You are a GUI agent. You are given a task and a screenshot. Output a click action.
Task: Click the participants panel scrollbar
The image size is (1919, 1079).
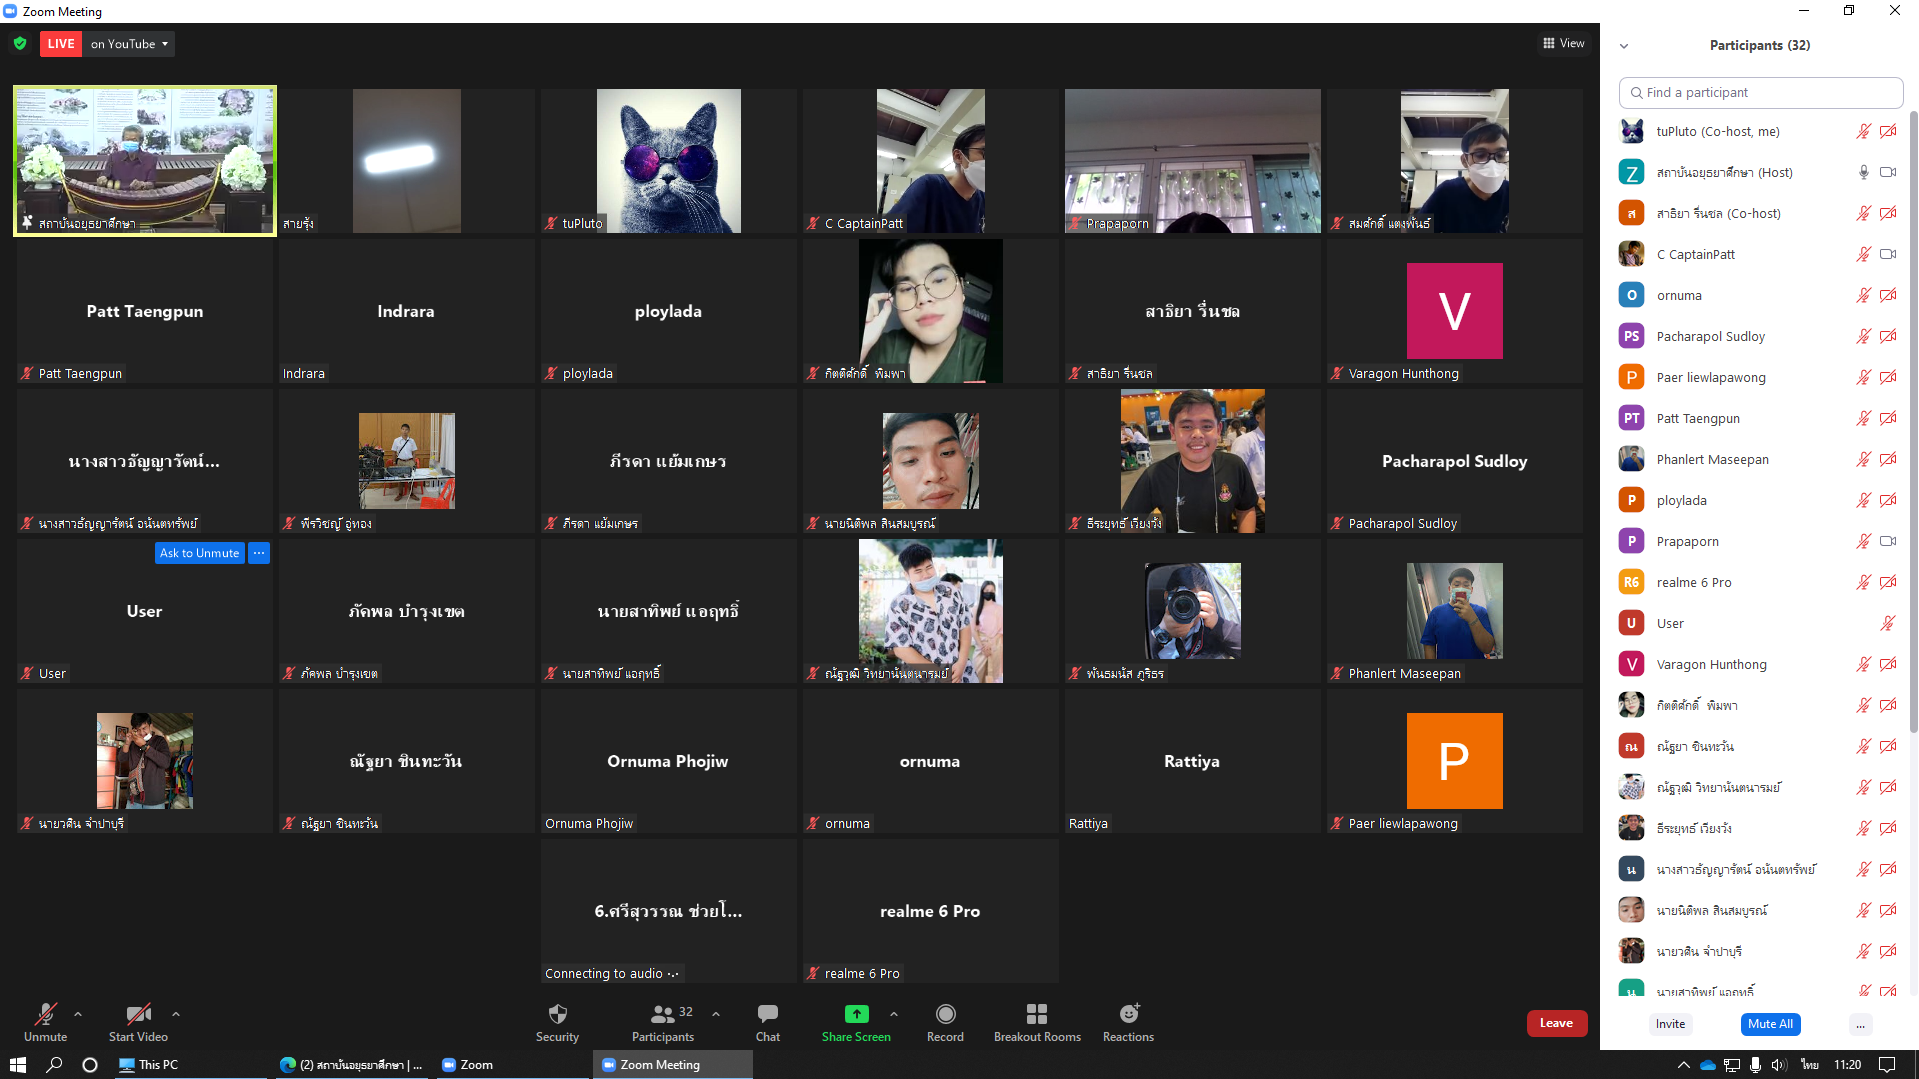click(1914, 420)
